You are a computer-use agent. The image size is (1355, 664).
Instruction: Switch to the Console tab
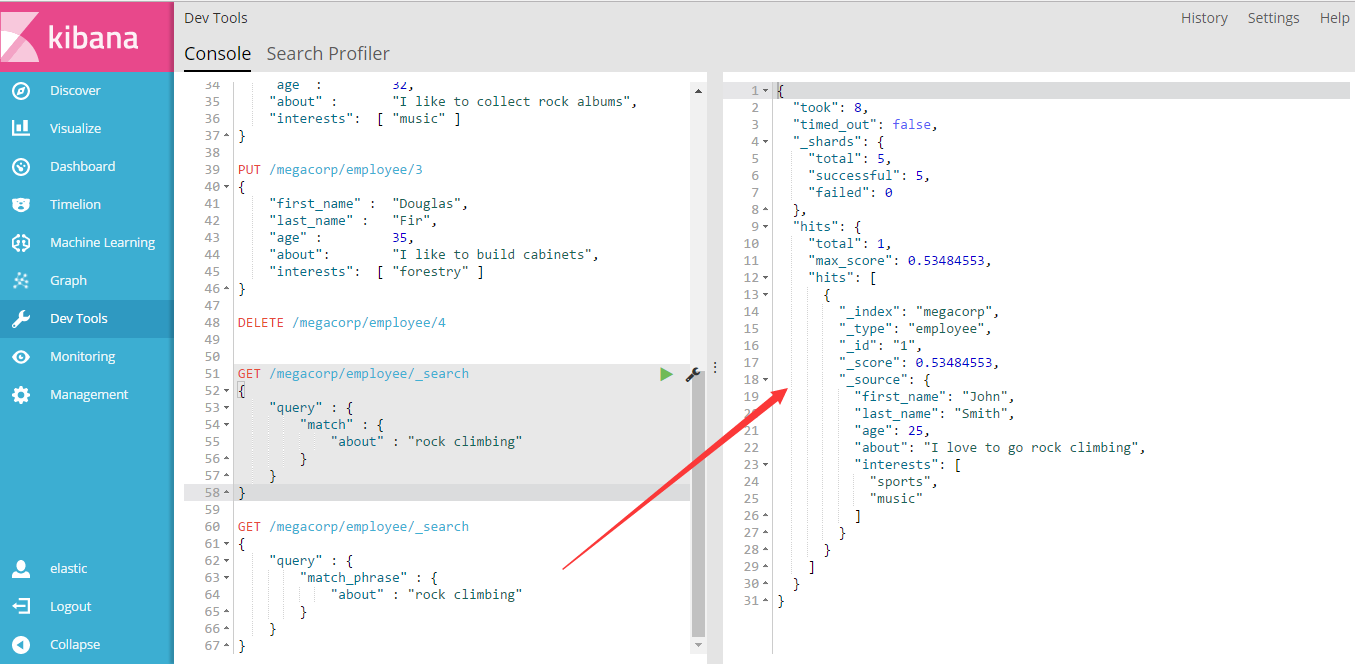[x=217, y=54]
